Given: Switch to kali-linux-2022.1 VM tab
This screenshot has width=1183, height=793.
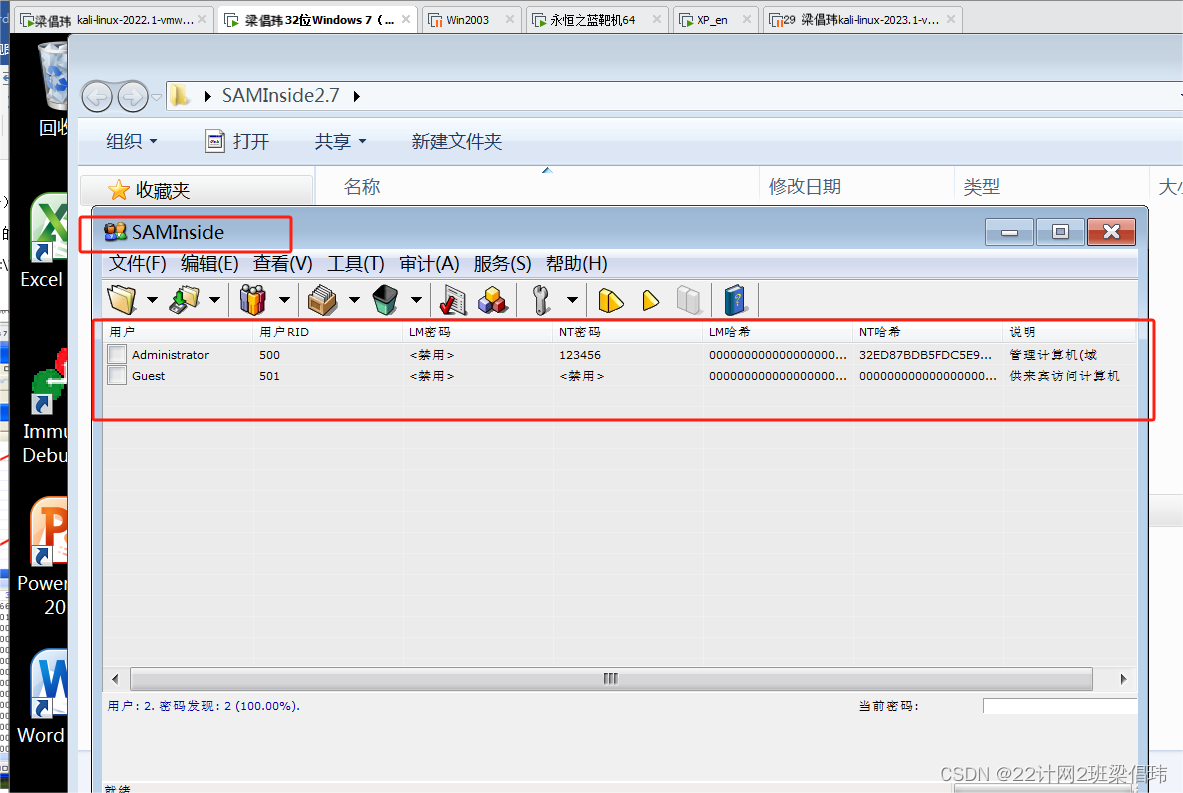Looking at the screenshot, I should pos(113,20).
